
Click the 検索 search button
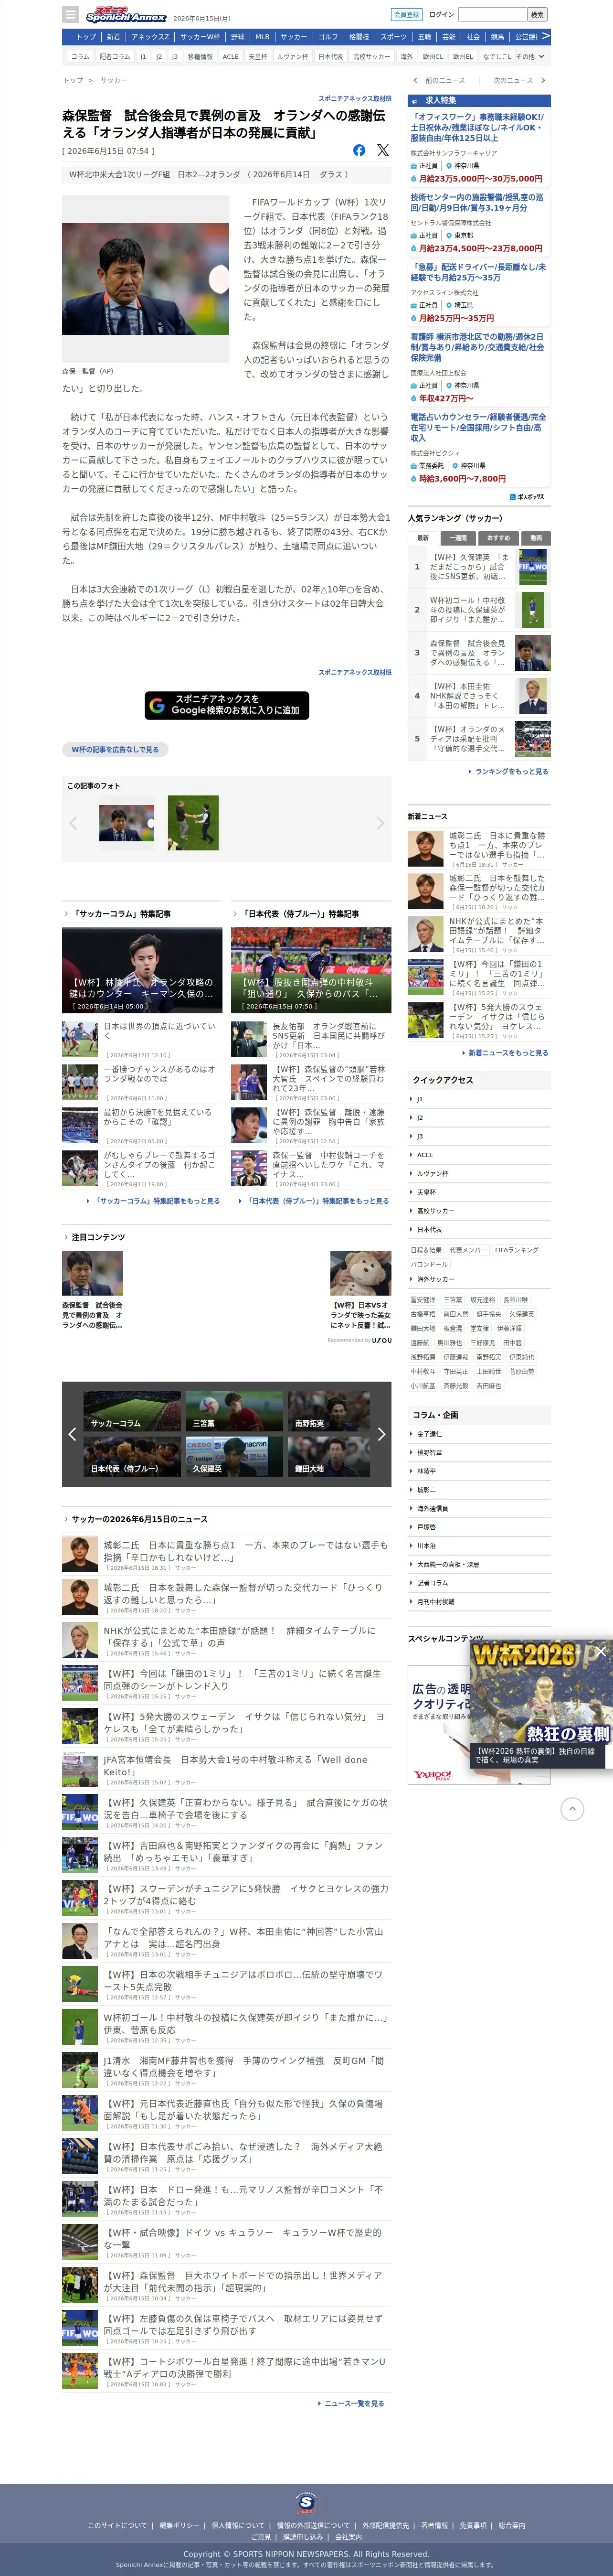[537, 15]
